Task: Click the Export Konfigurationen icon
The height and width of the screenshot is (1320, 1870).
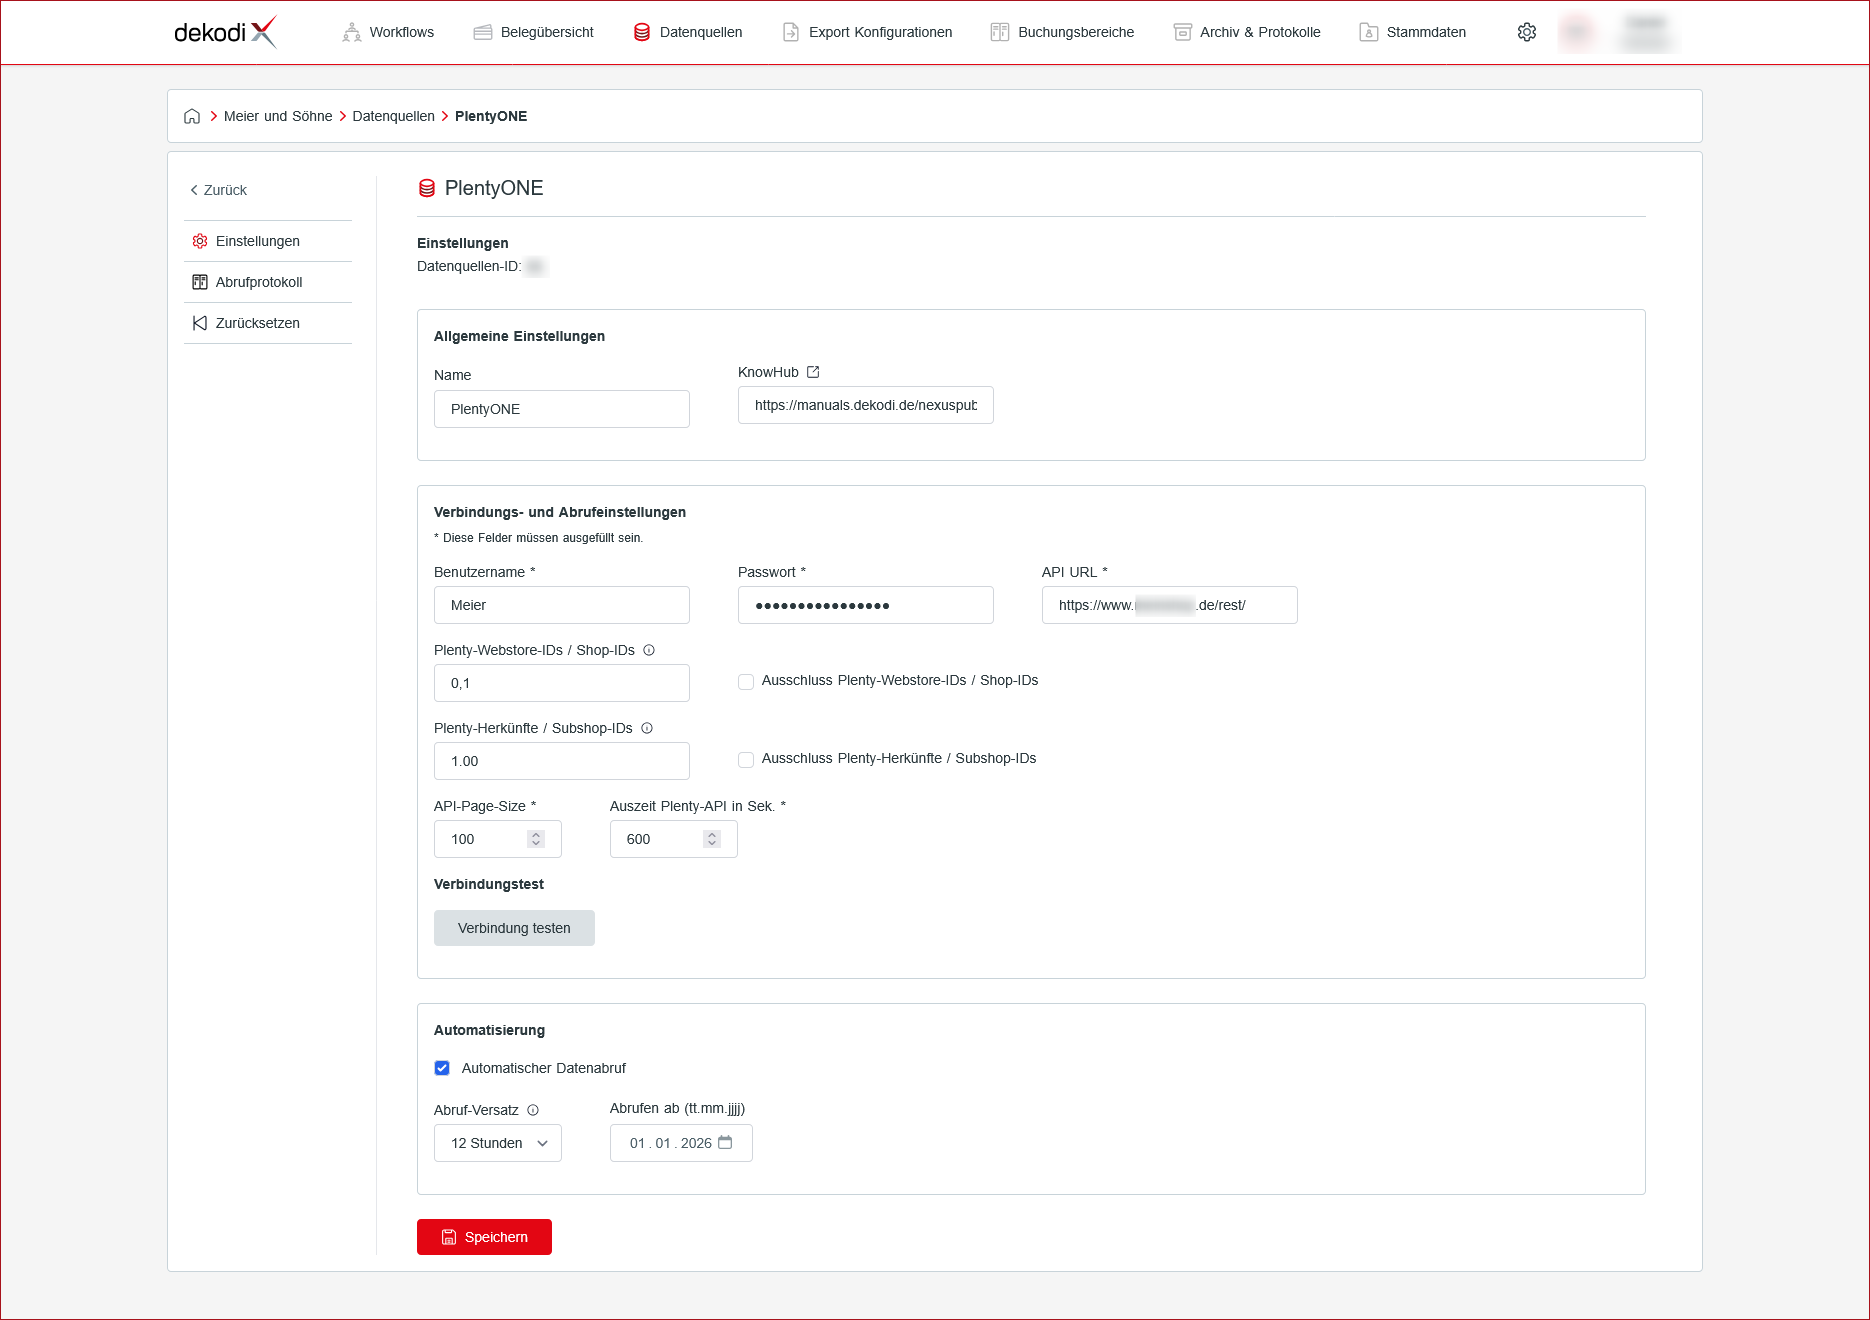Action: click(x=791, y=32)
